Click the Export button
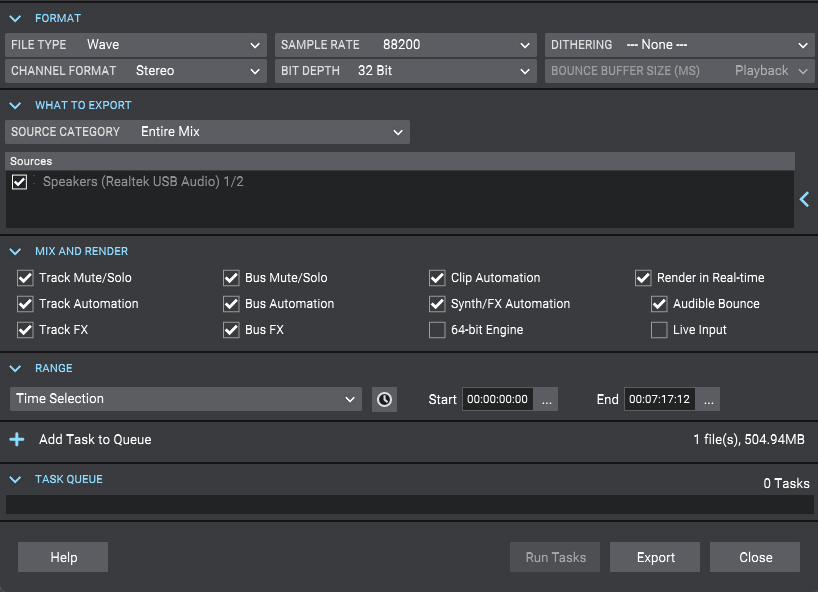This screenshot has width=818, height=592. (655, 557)
